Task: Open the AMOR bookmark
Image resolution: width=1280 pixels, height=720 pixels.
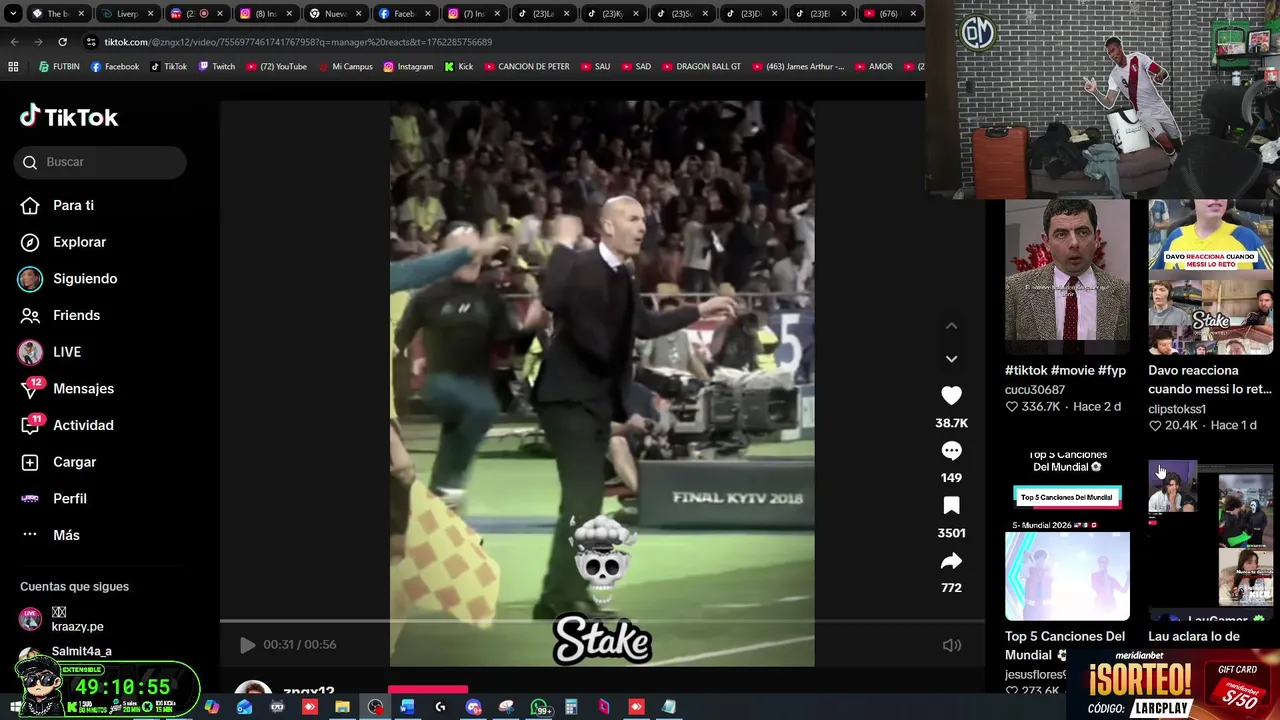Action: point(872,67)
